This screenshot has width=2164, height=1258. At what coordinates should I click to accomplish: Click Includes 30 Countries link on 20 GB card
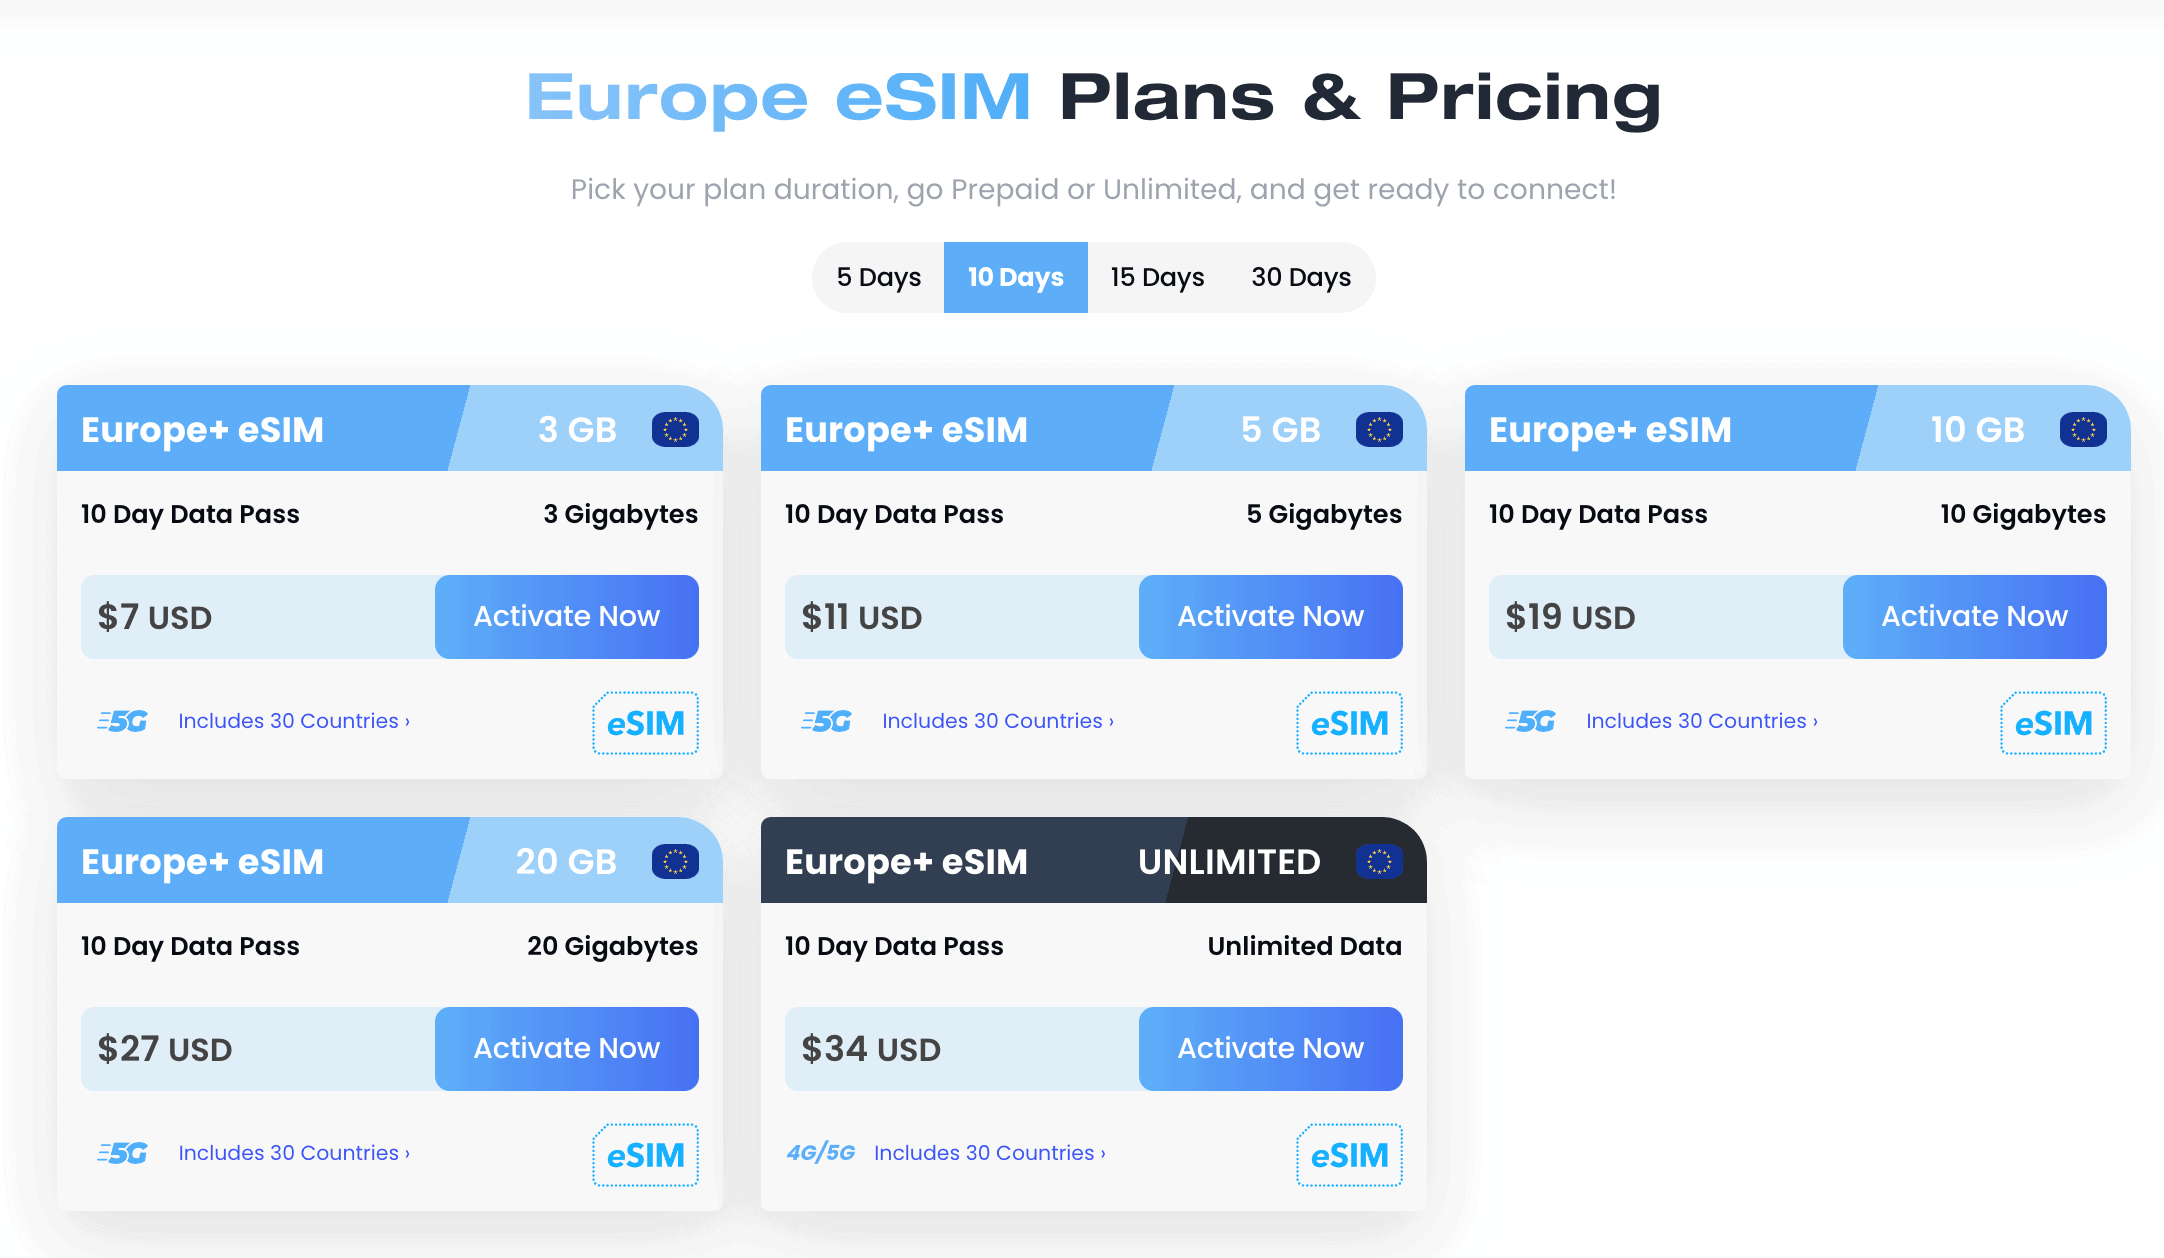tap(293, 1152)
